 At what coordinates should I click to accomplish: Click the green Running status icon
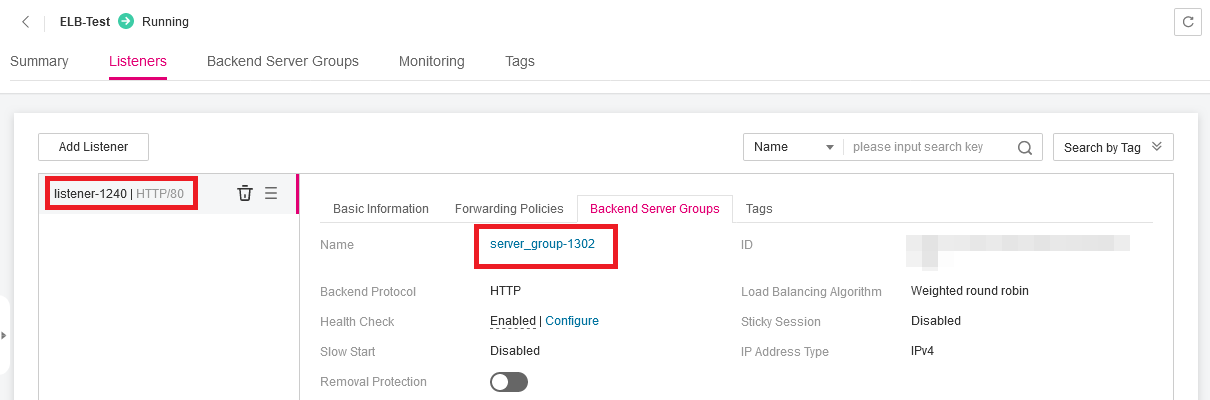tap(126, 21)
